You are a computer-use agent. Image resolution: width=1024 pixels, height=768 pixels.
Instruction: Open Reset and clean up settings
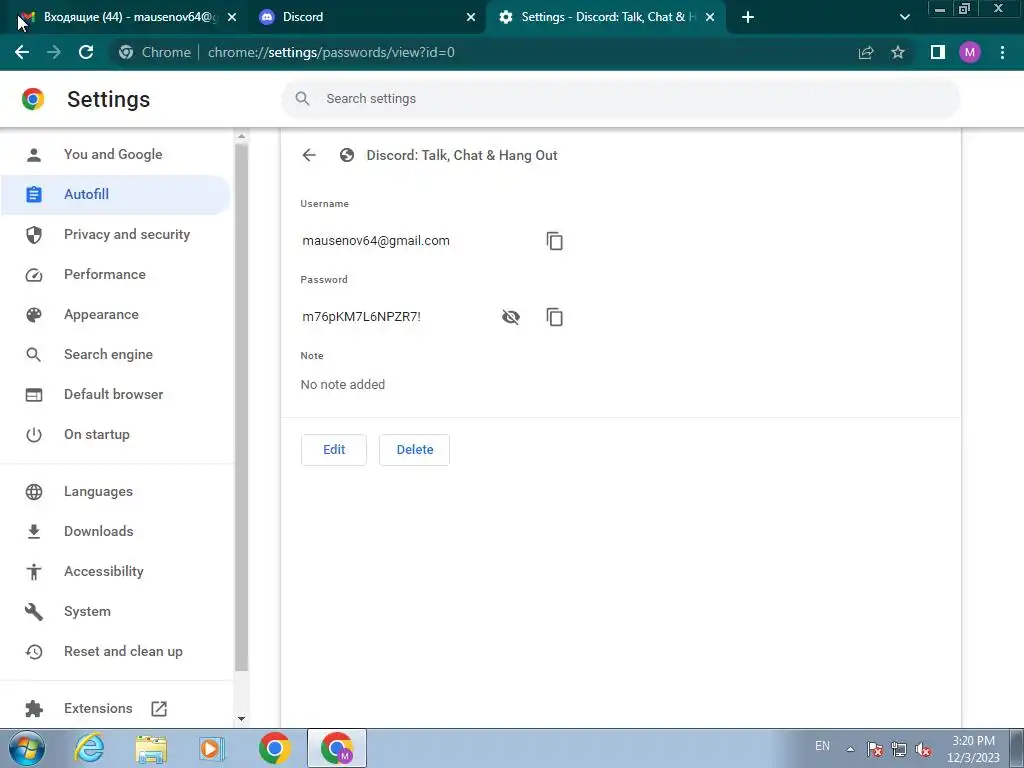point(115,651)
